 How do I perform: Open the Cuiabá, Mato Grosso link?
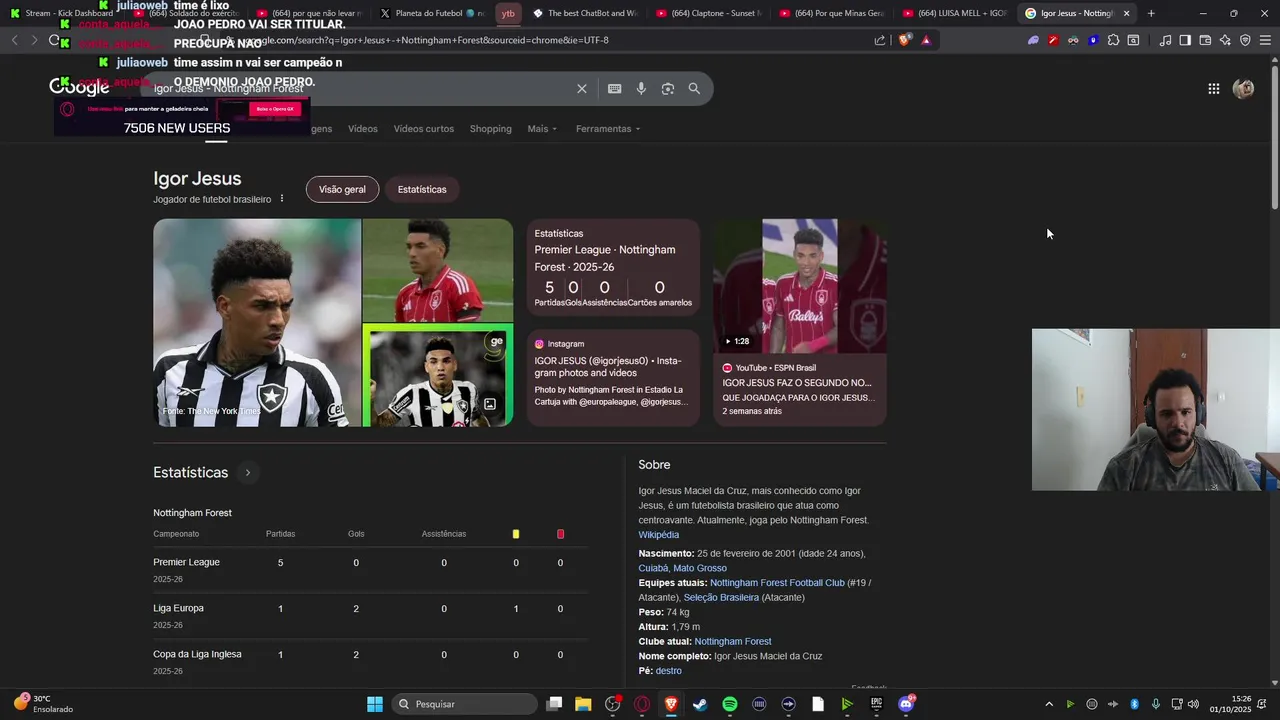(x=683, y=568)
